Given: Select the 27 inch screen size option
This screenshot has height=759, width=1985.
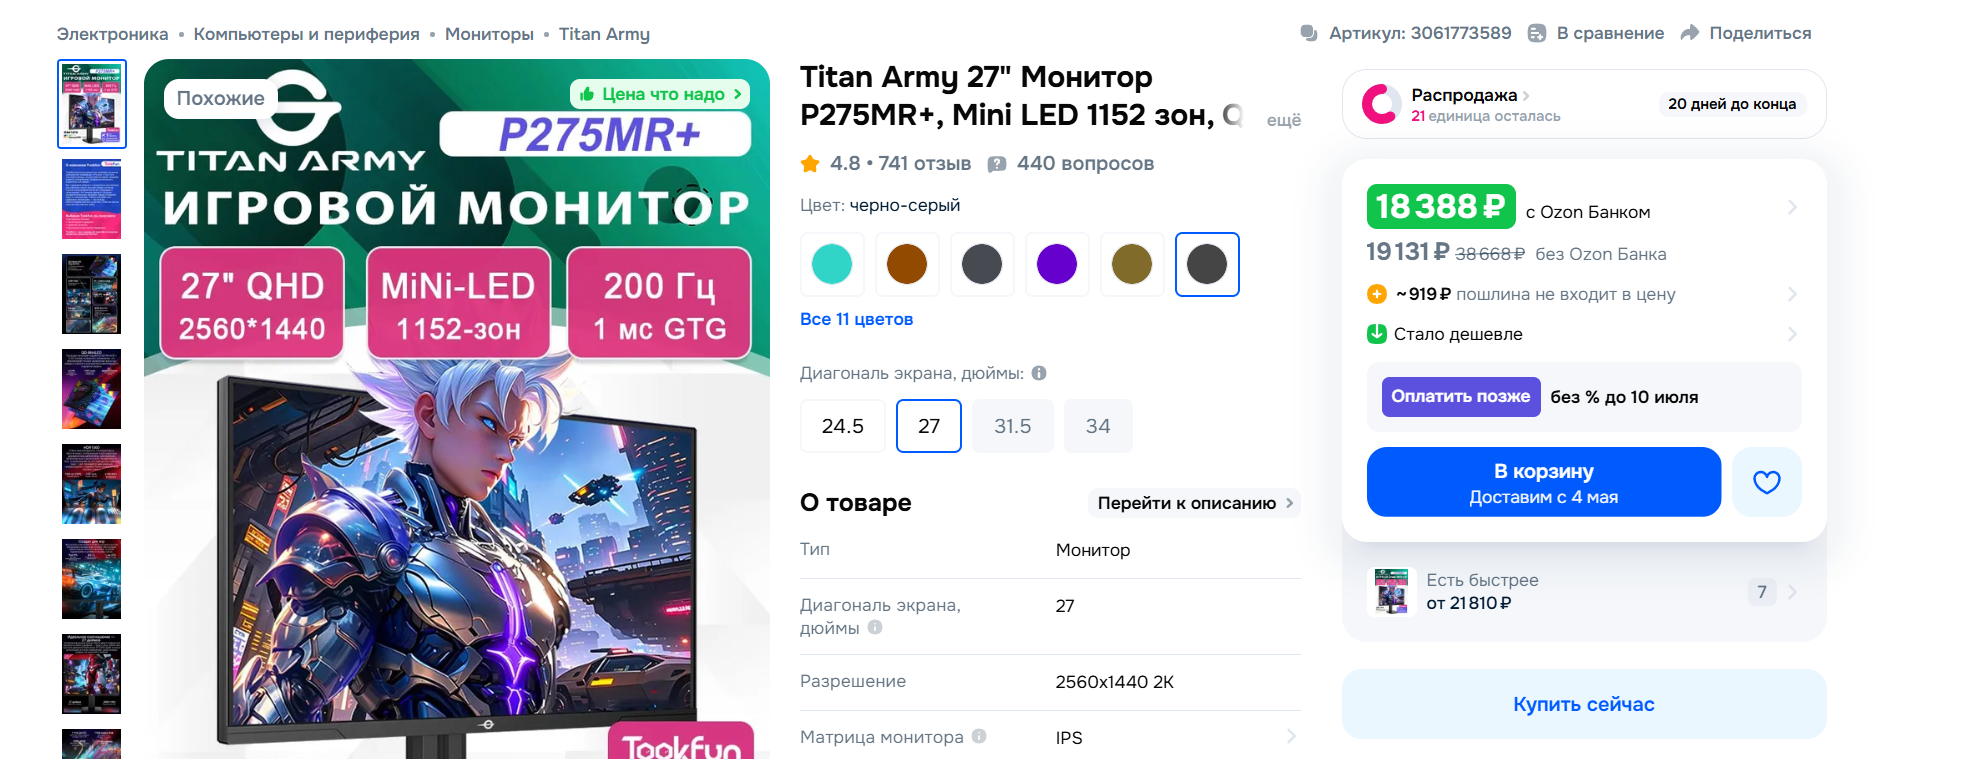Looking at the screenshot, I should pyautogui.click(x=929, y=426).
